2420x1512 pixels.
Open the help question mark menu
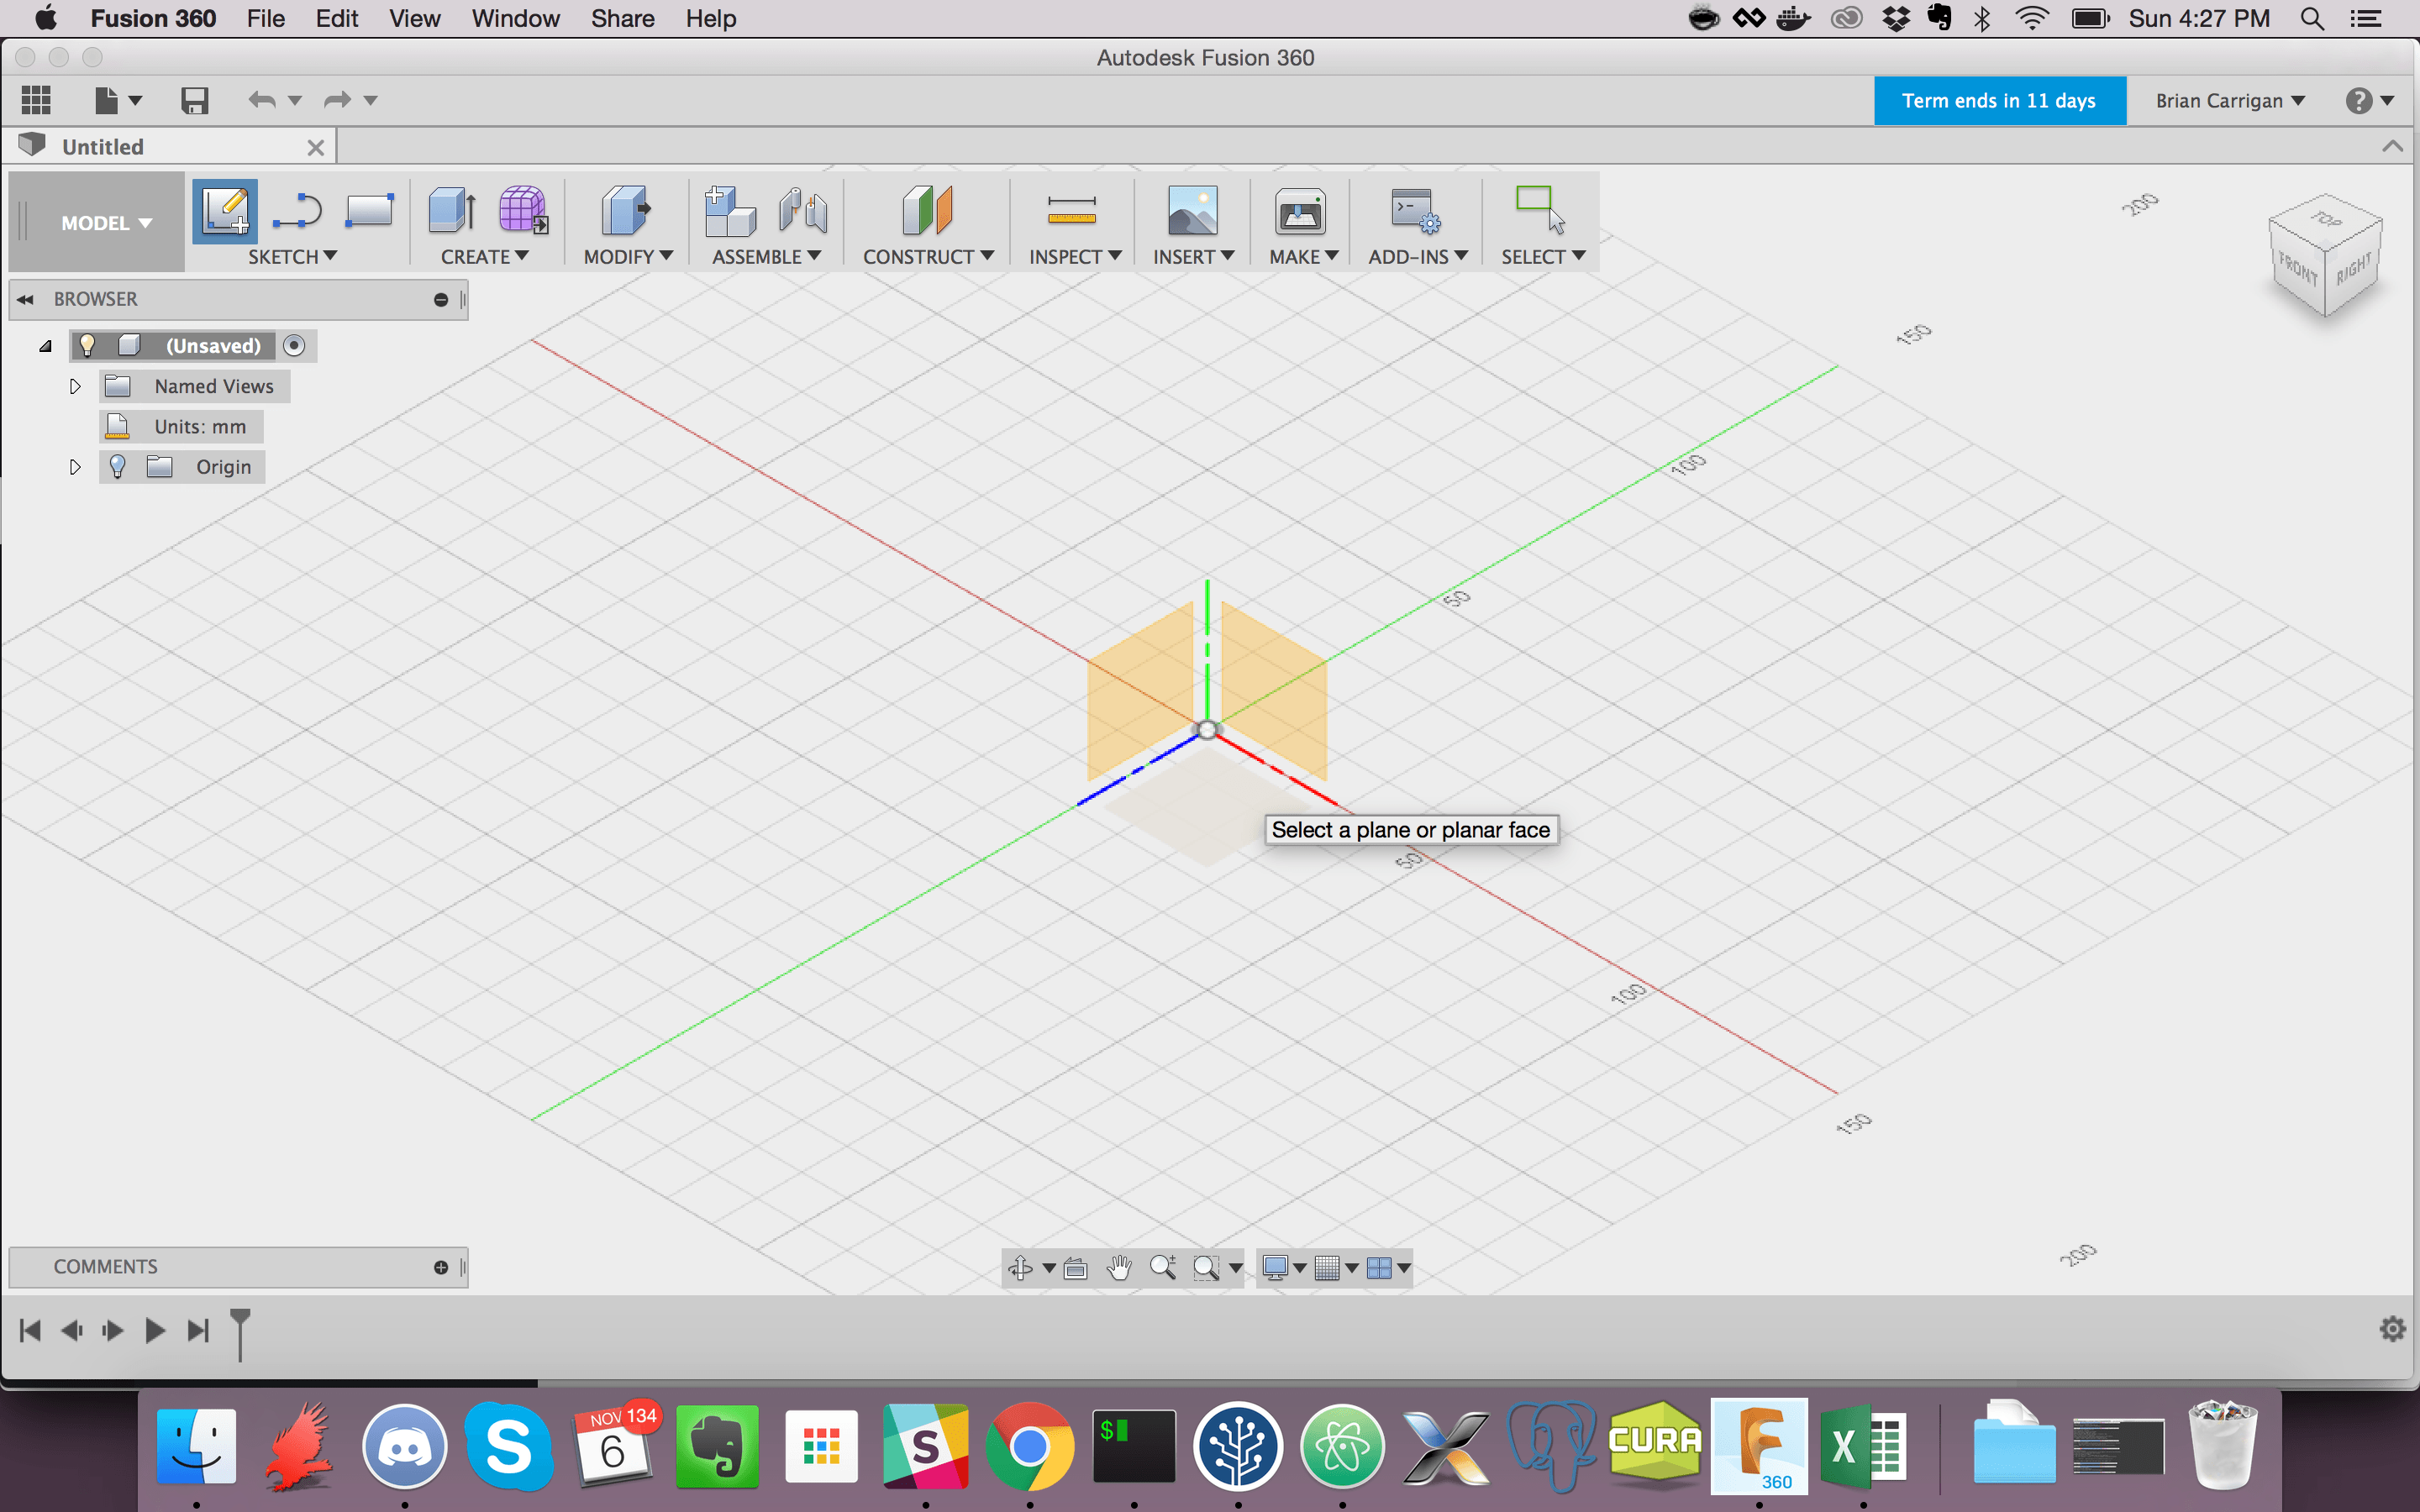point(2370,100)
